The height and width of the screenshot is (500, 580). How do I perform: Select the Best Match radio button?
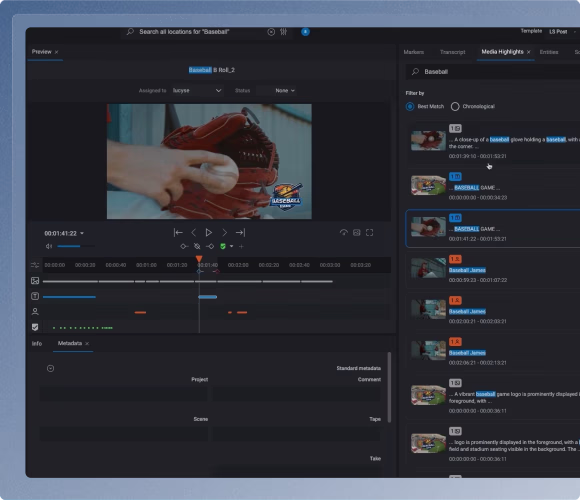410,107
